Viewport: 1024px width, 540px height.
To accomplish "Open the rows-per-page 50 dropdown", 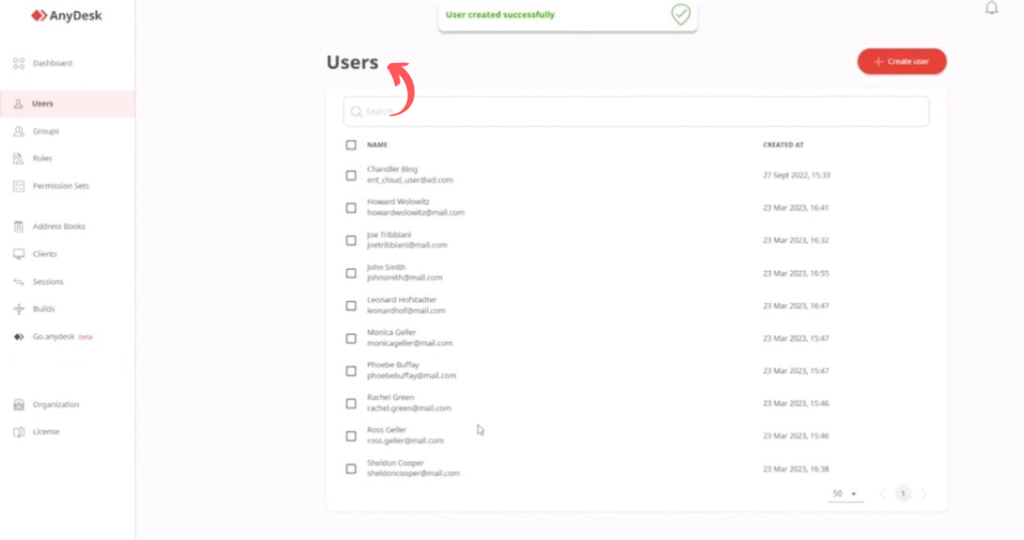I will tap(845, 494).
